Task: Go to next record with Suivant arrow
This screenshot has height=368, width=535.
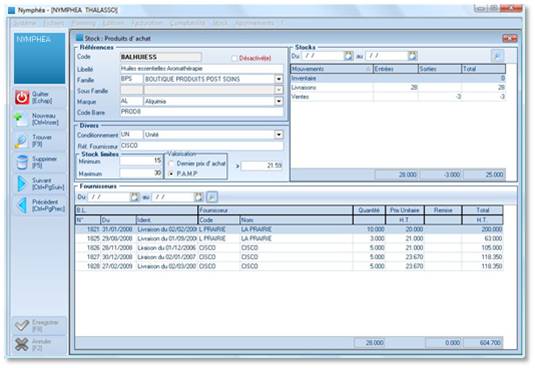Action: 22,184
